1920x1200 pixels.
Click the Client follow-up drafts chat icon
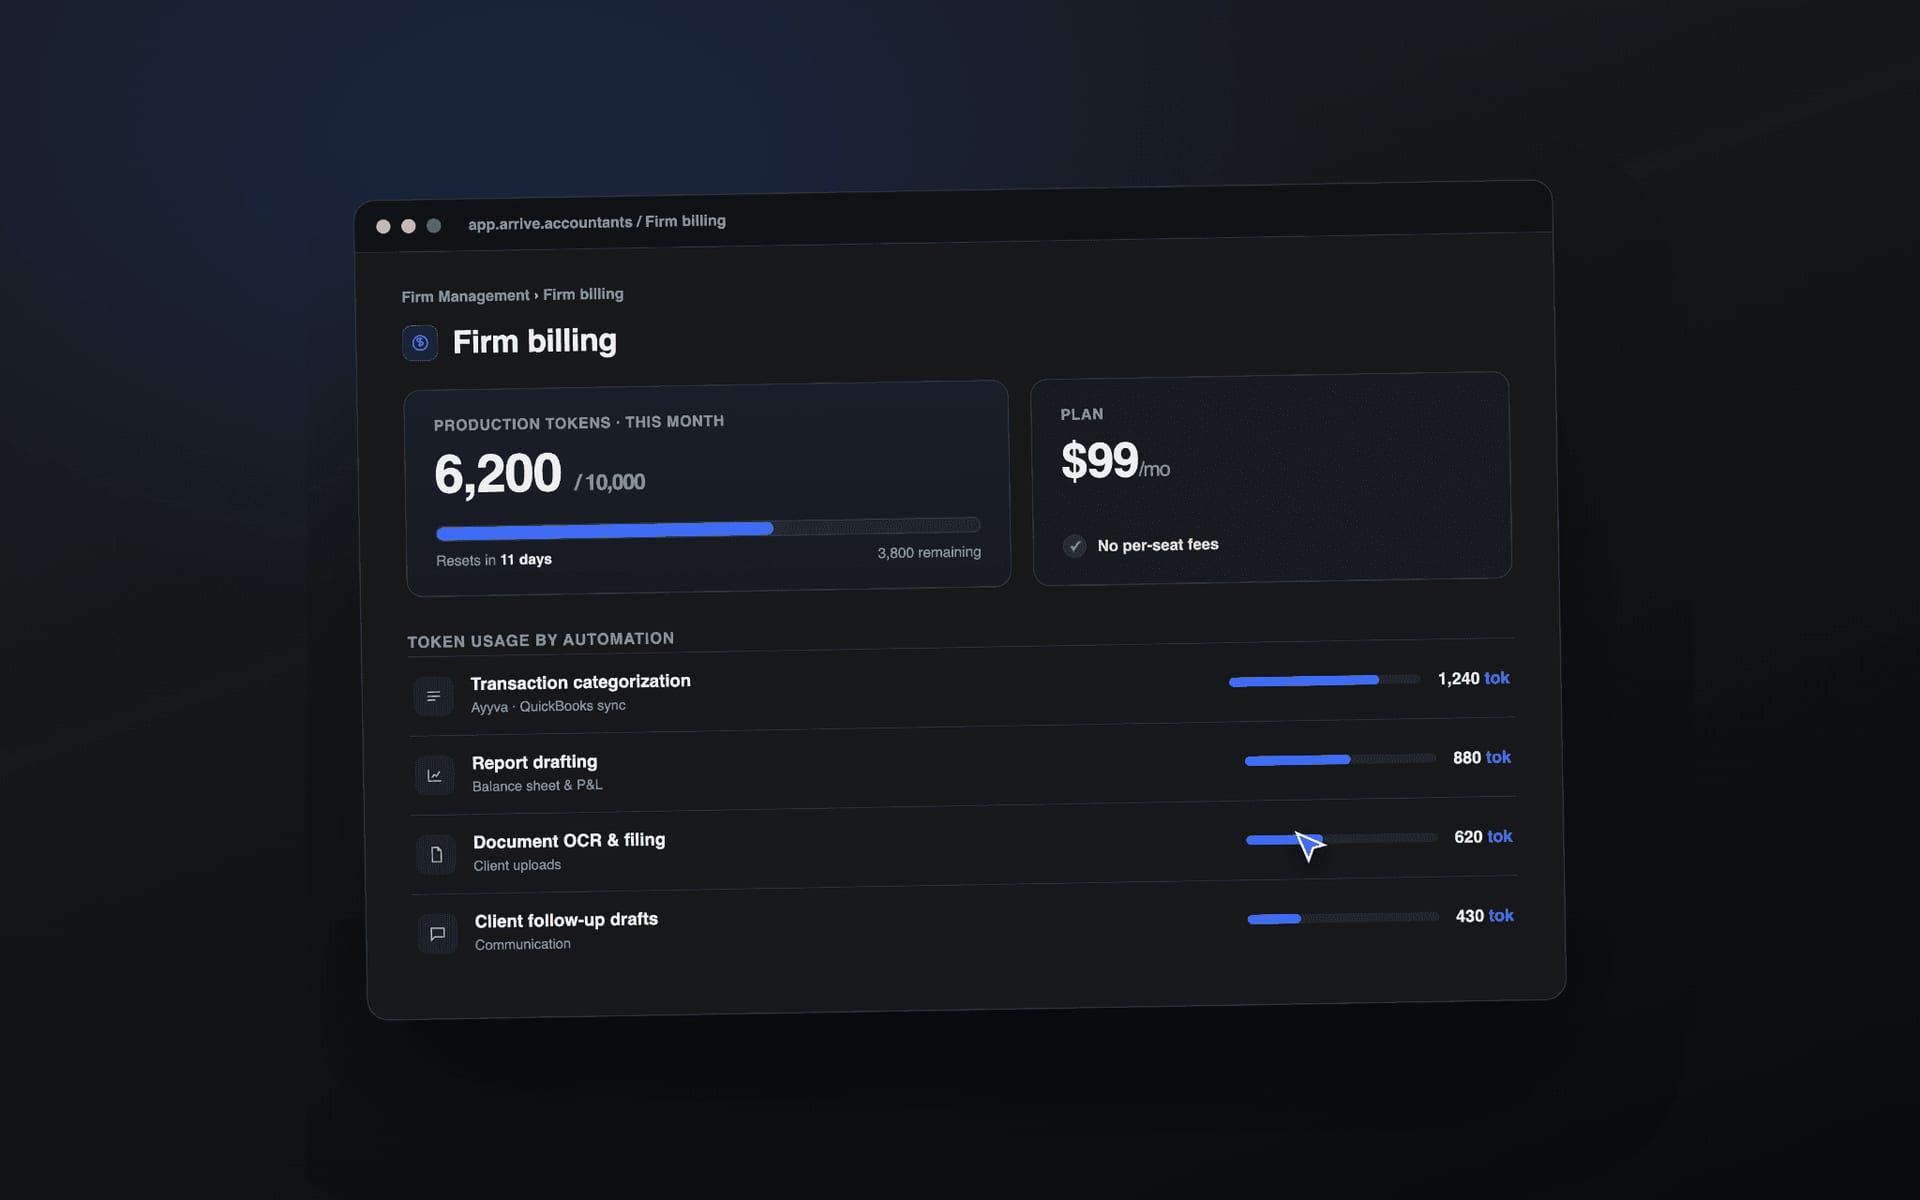pyautogui.click(x=437, y=933)
